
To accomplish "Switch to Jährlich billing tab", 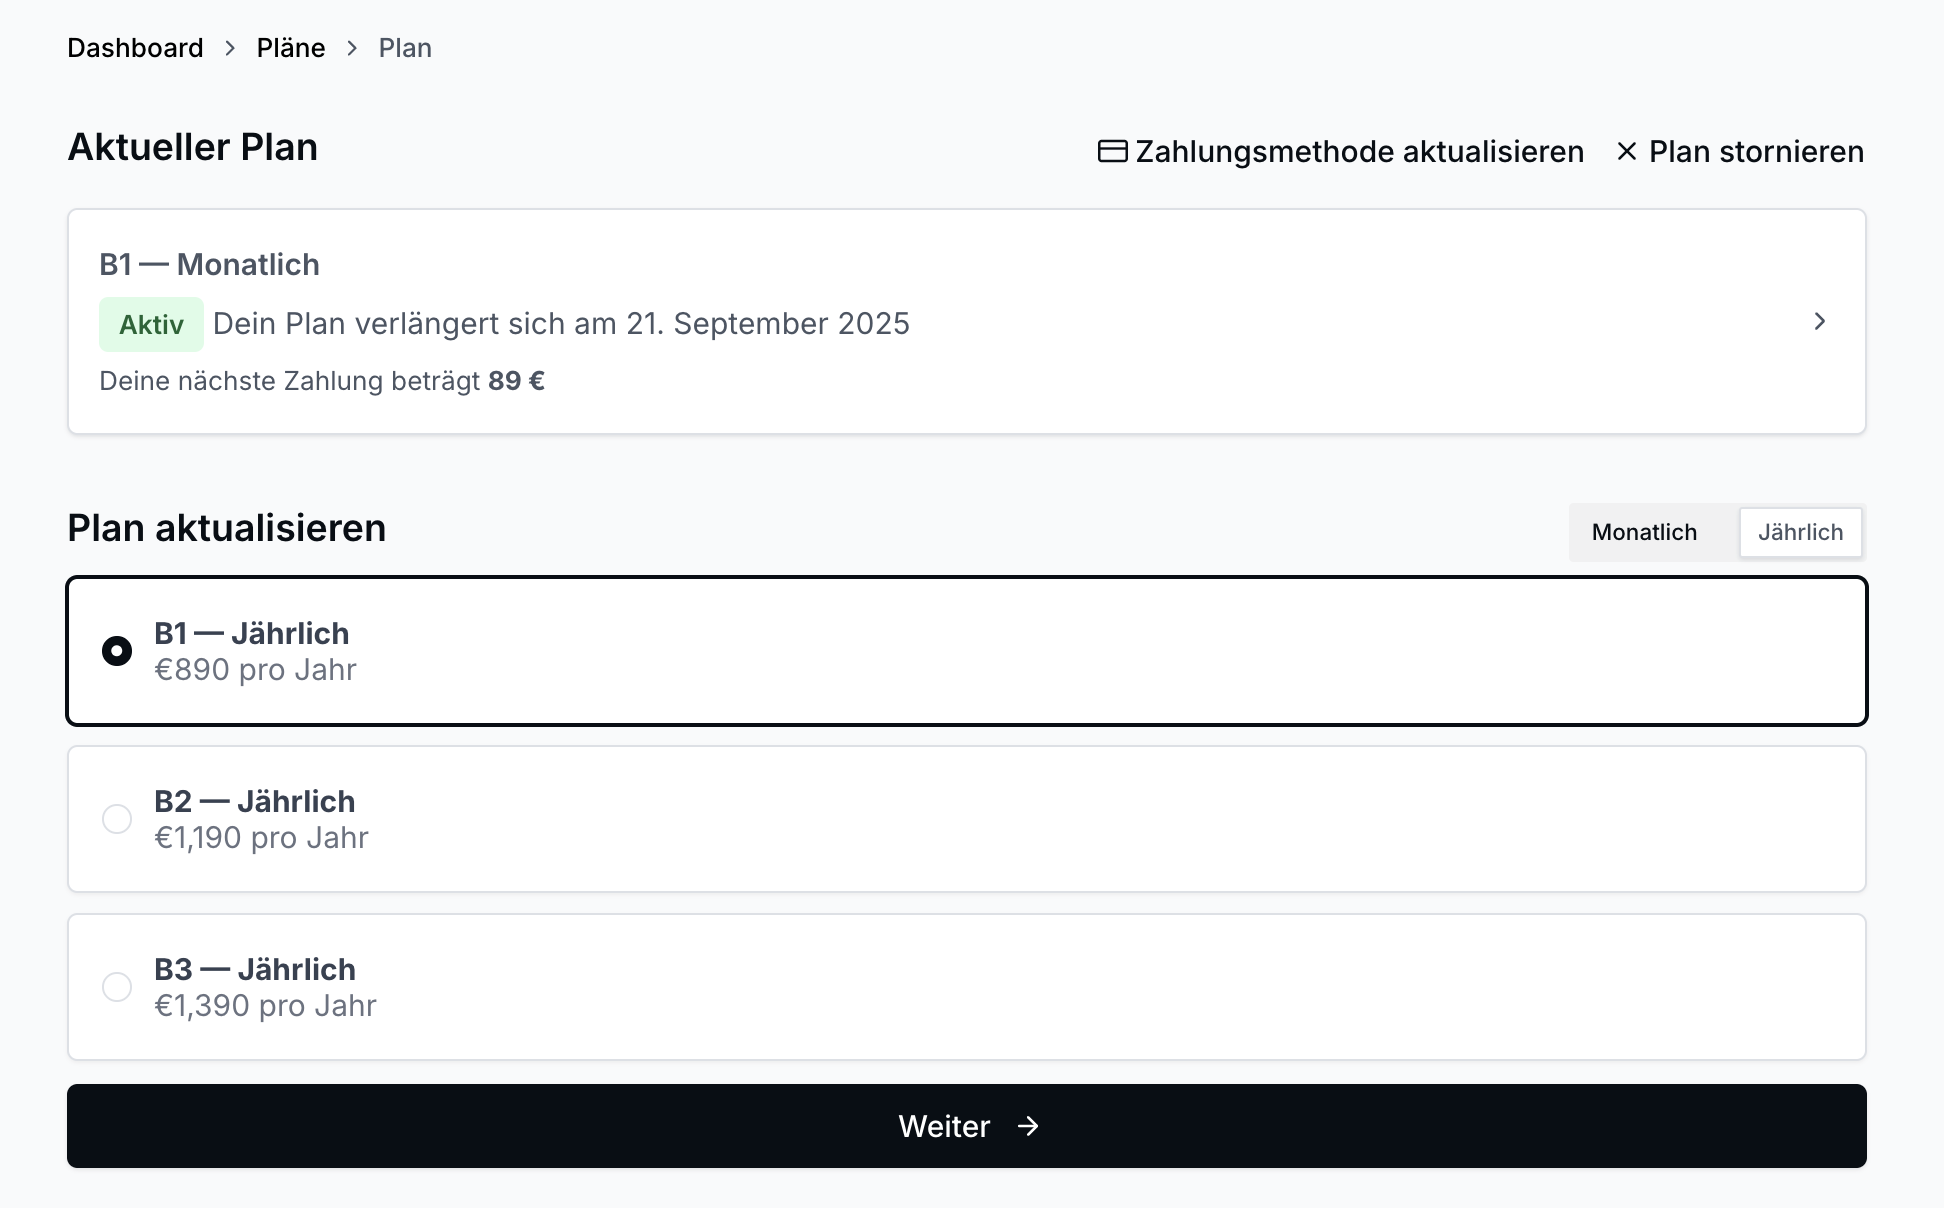I will click(1800, 532).
